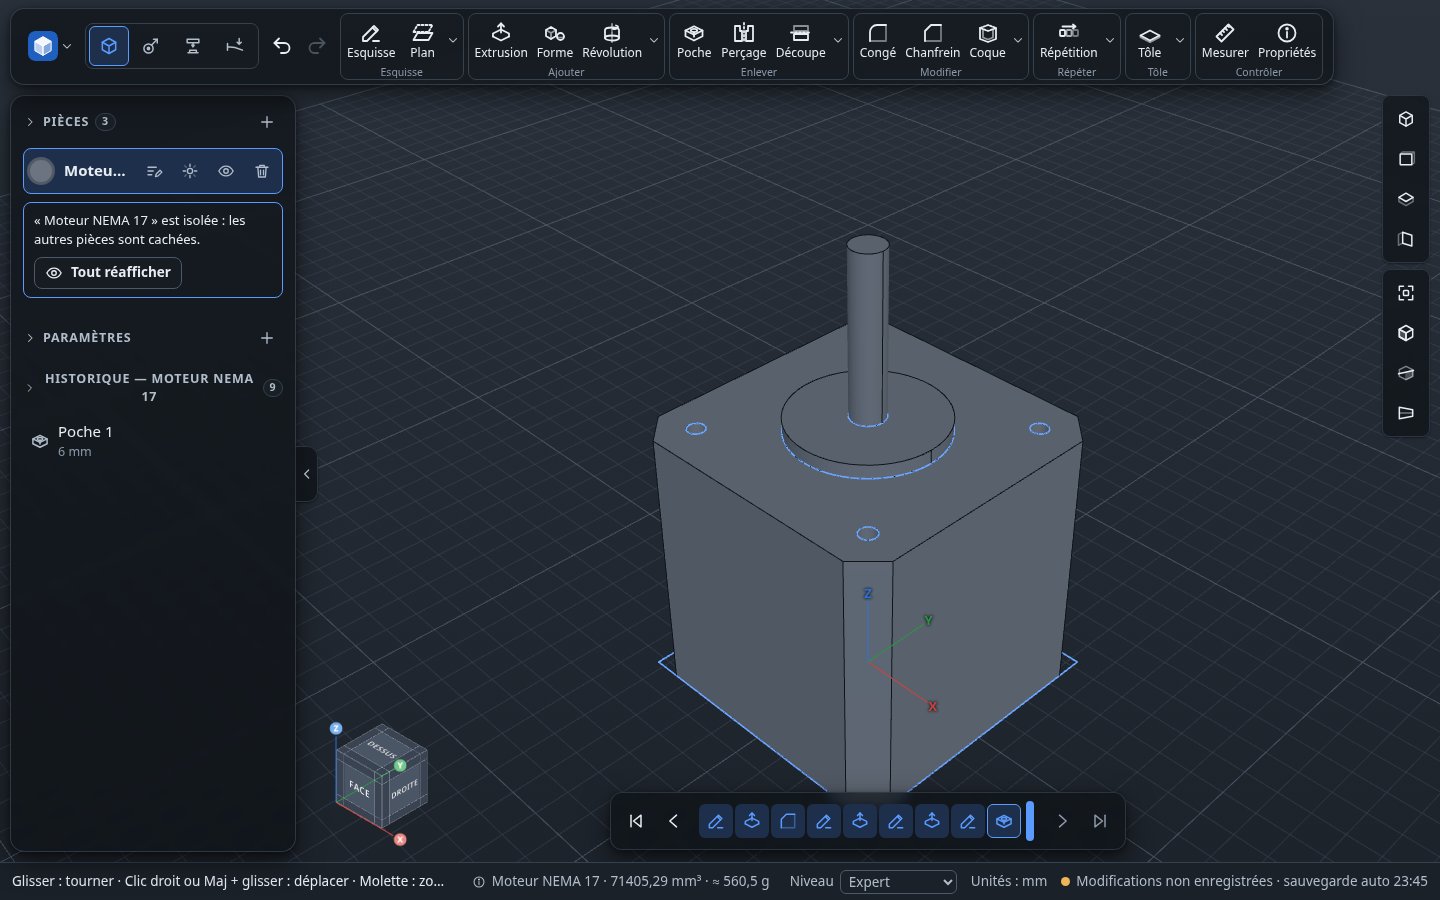This screenshot has width=1440, height=900.
Task: Delete the Moteur NEMA 17 part
Action: [262, 171]
